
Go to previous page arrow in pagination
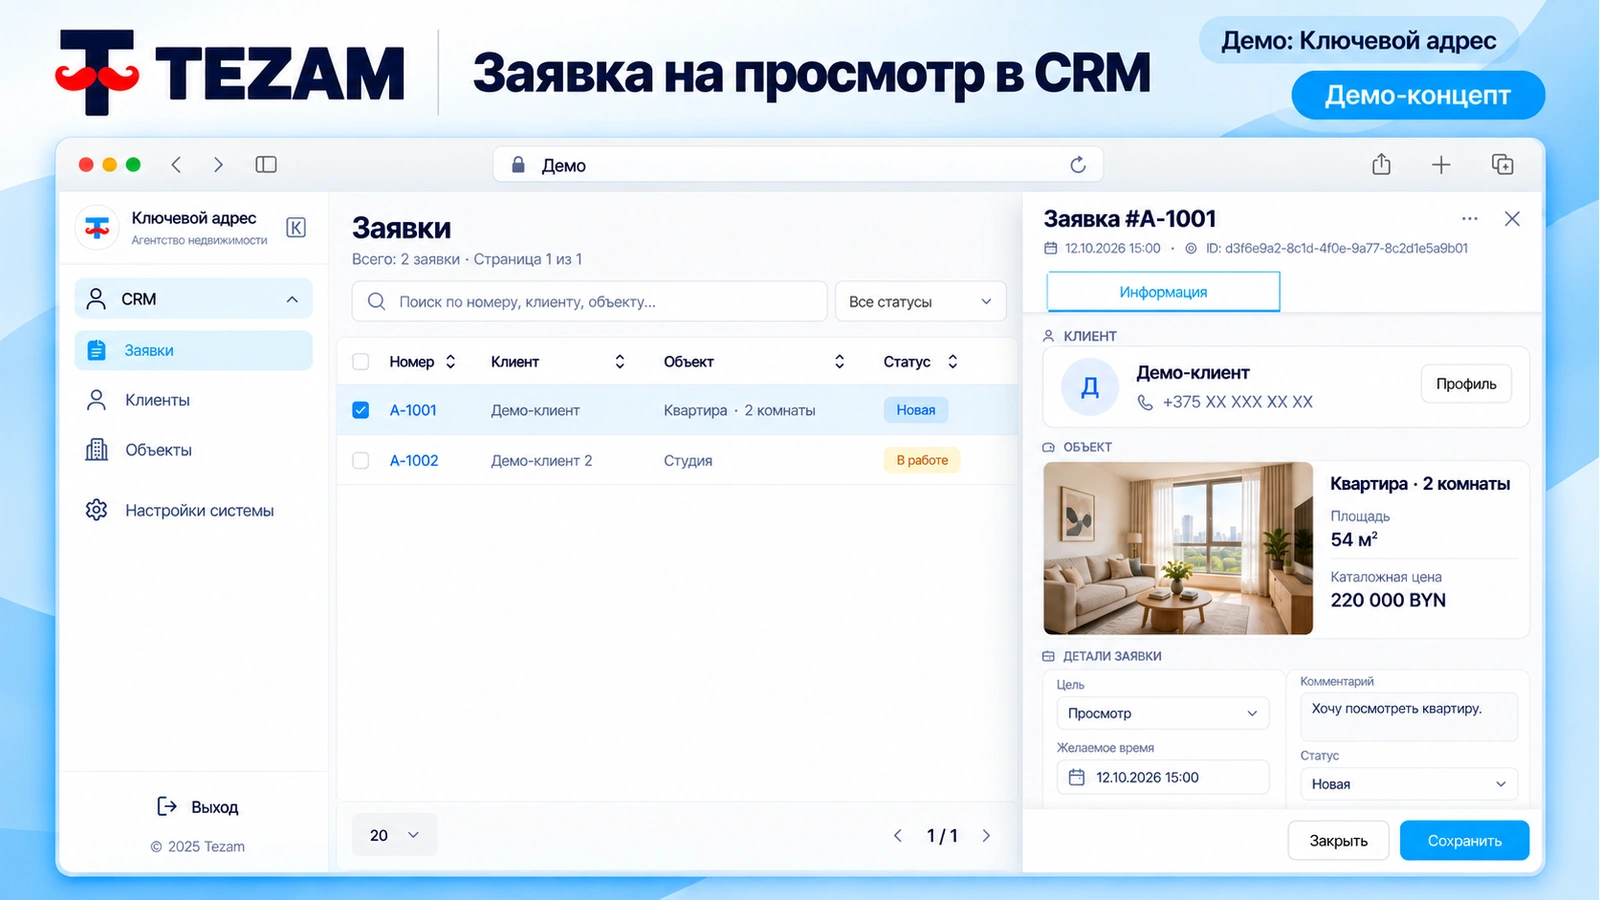[x=897, y=836]
